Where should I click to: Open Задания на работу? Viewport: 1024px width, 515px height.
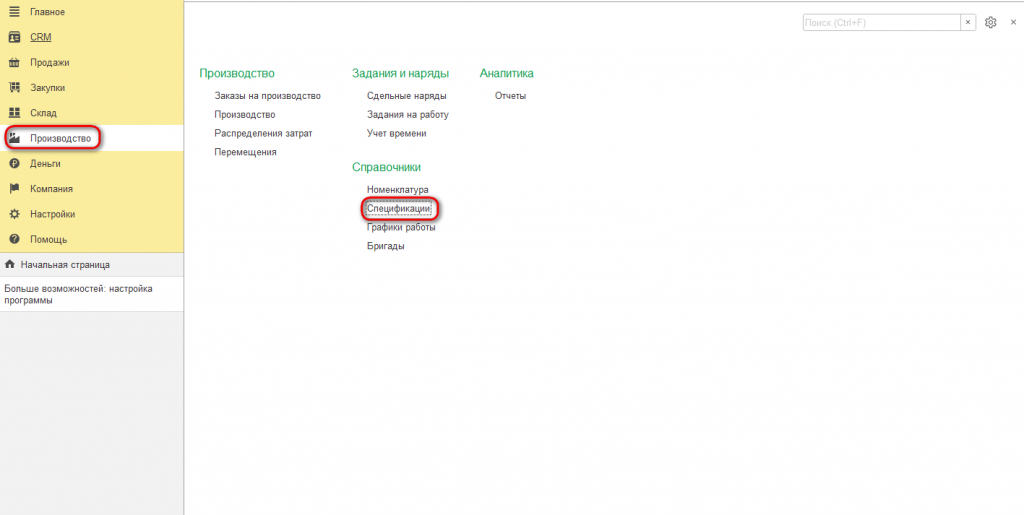[408, 114]
